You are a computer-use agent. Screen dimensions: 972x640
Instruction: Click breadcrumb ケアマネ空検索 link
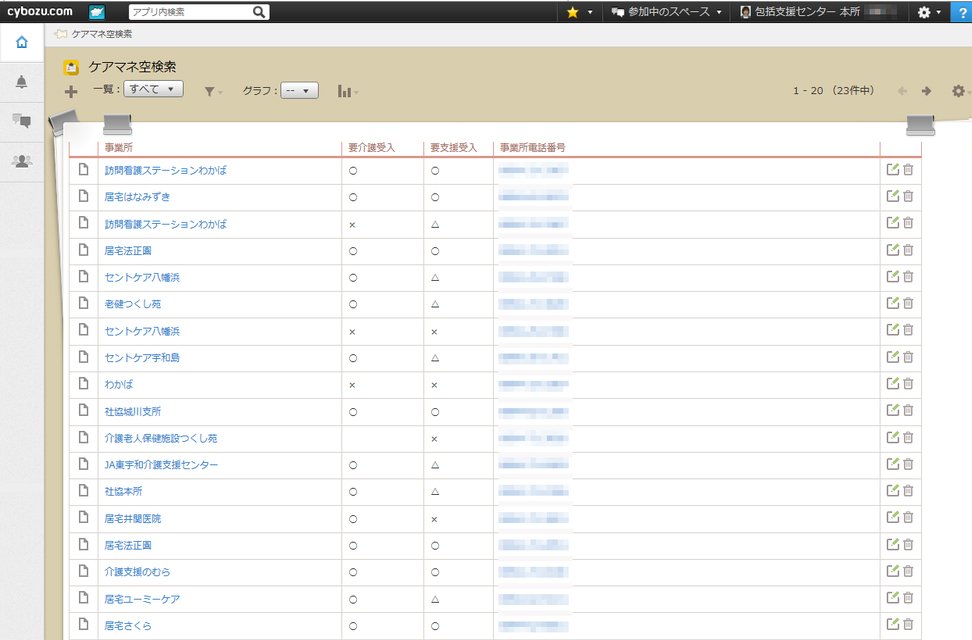click(x=102, y=34)
